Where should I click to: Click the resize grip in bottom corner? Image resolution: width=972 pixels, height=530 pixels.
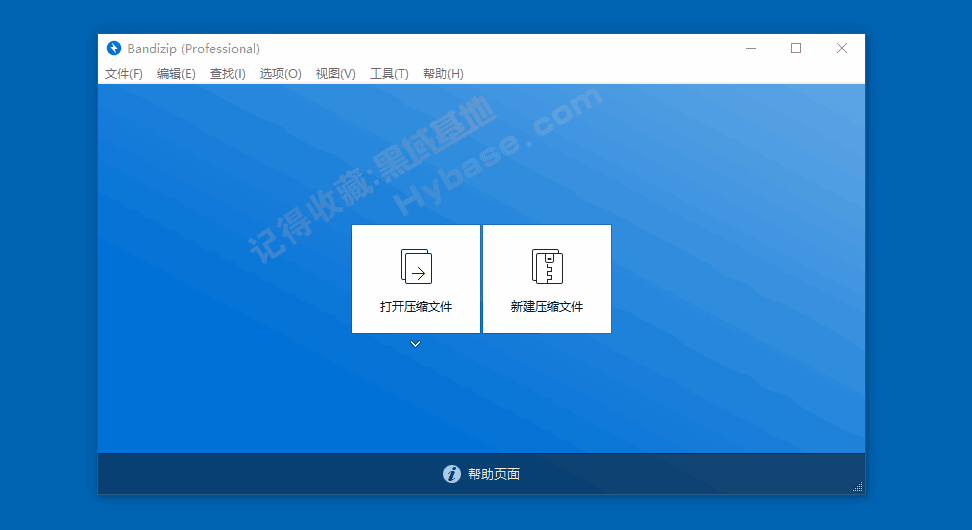(x=858, y=487)
